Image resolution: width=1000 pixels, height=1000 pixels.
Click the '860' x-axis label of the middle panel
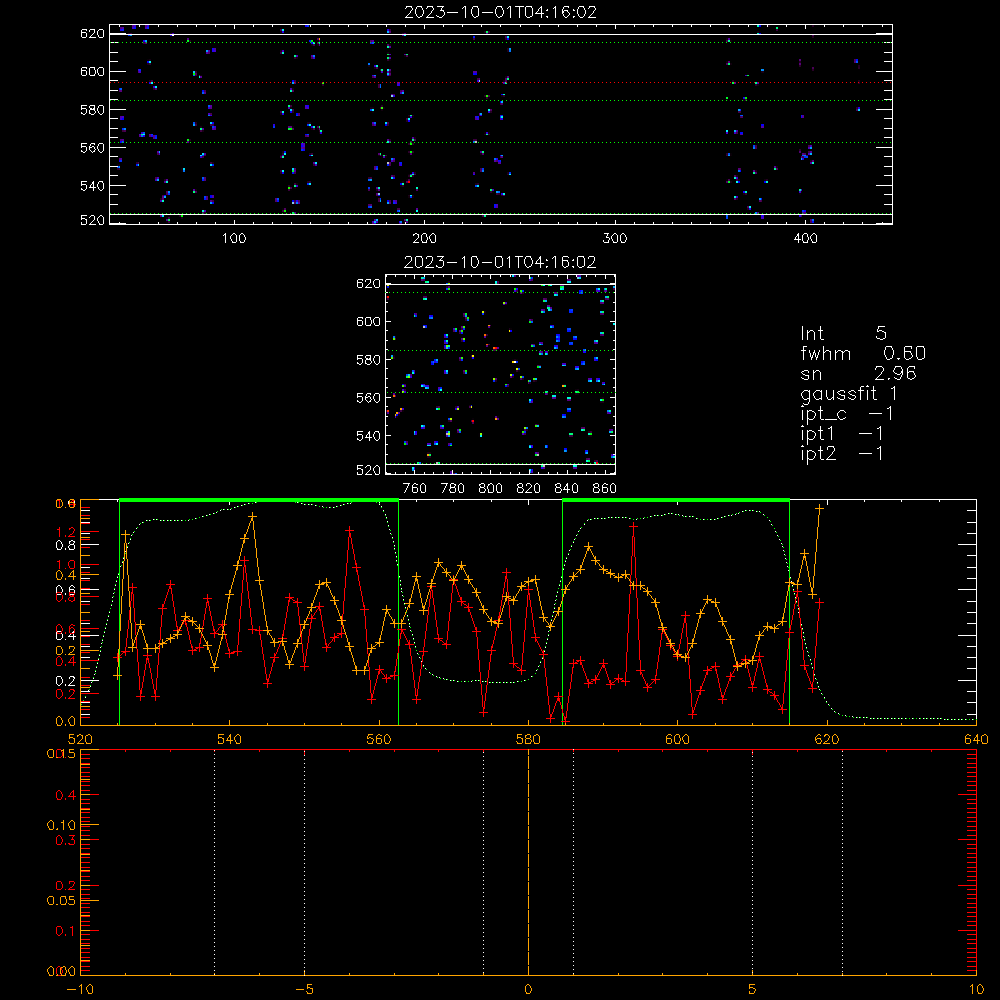pos(605,489)
